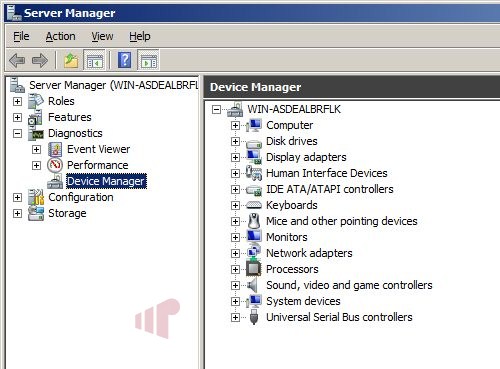The width and height of the screenshot is (500, 369).
Task: Click the Performance gauge icon
Action: point(55,165)
